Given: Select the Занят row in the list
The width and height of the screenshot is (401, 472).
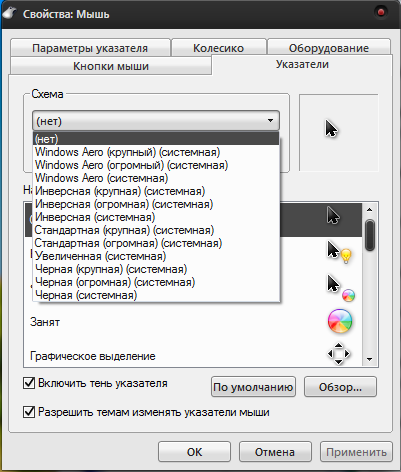Looking at the screenshot, I should pyautogui.click(x=193, y=322).
